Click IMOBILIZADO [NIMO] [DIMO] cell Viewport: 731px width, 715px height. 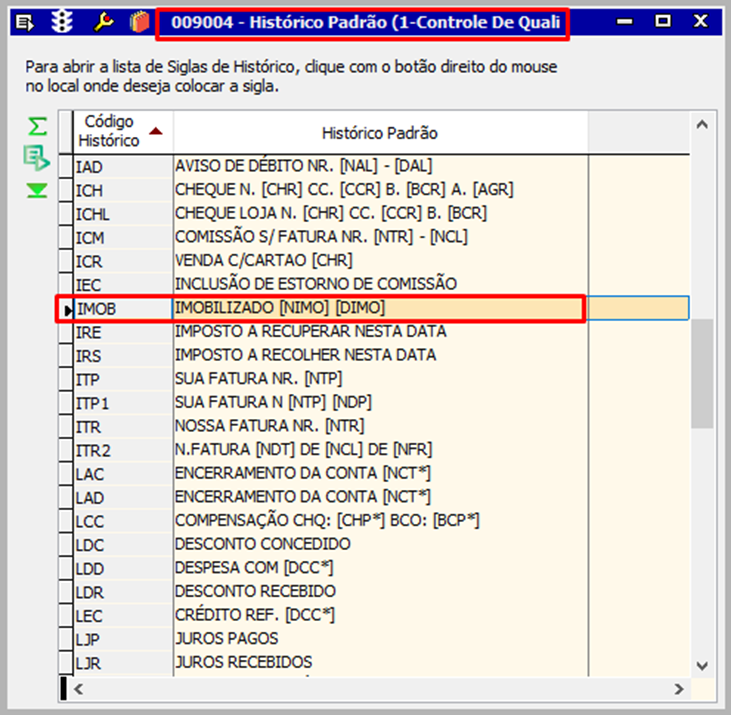pyautogui.click(x=380, y=308)
